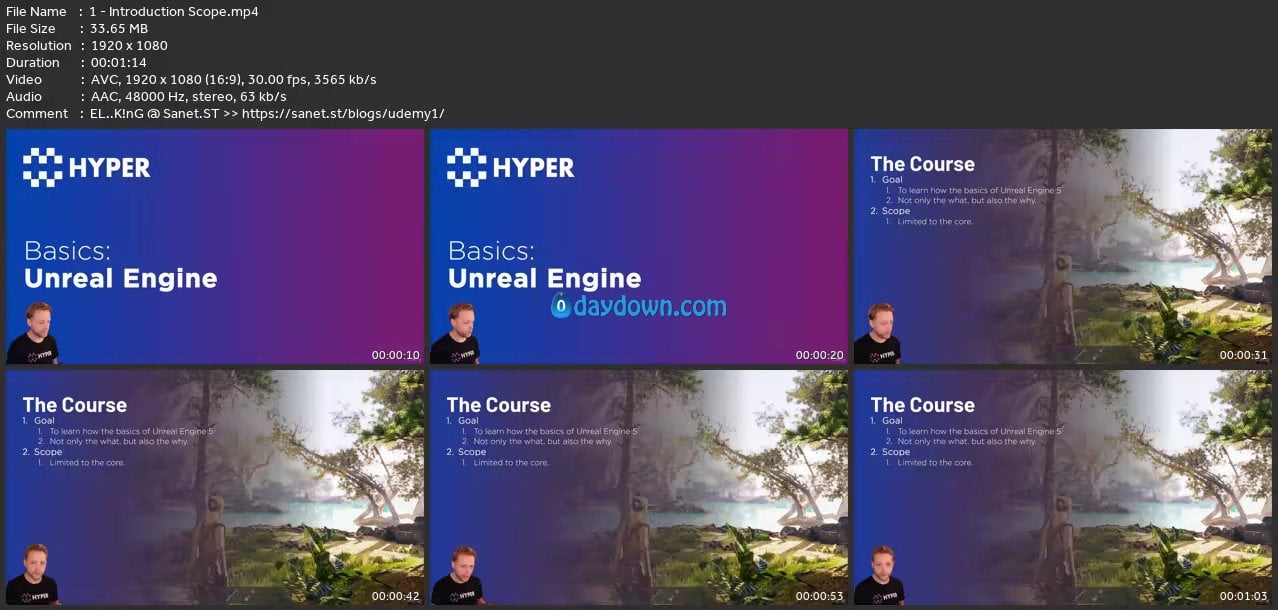
Task: Click the '00:00:53' timestamp text
Action: click(x=819, y=596)
